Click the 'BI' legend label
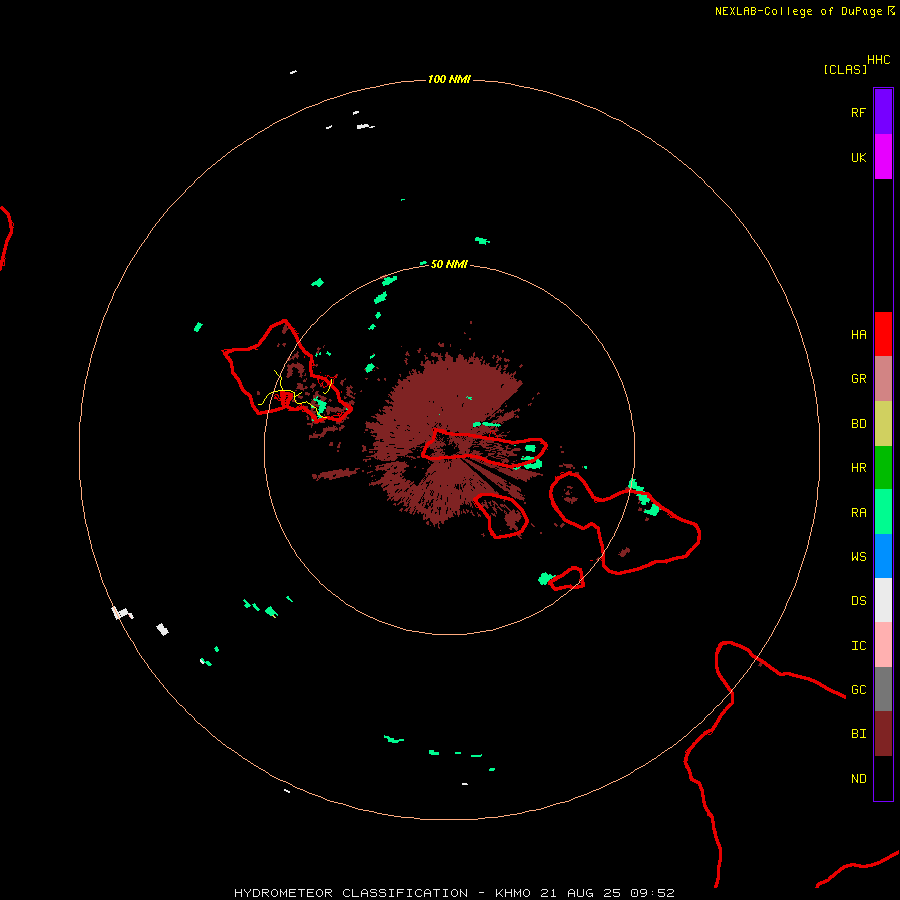This screenshot has width=900, height=900. [858, 734]
